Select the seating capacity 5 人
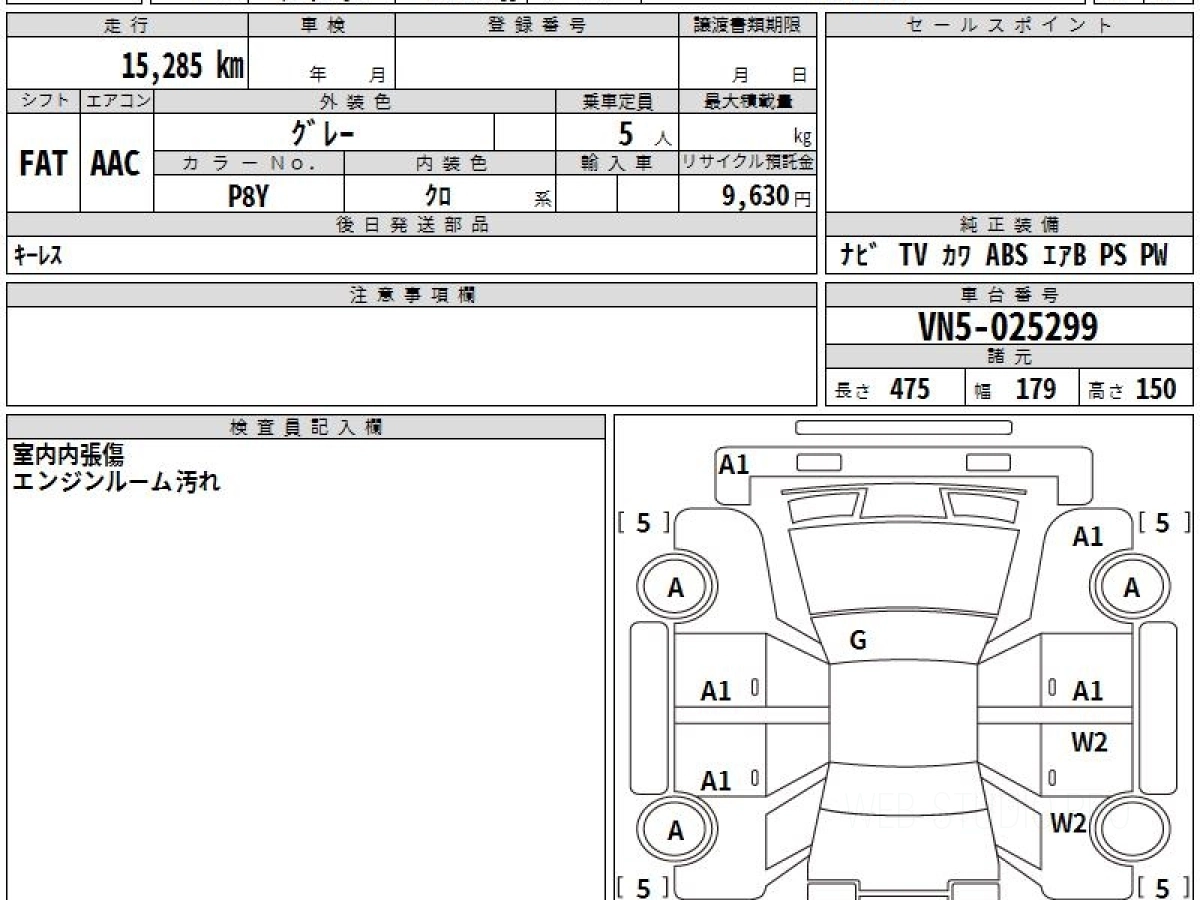 644,134
